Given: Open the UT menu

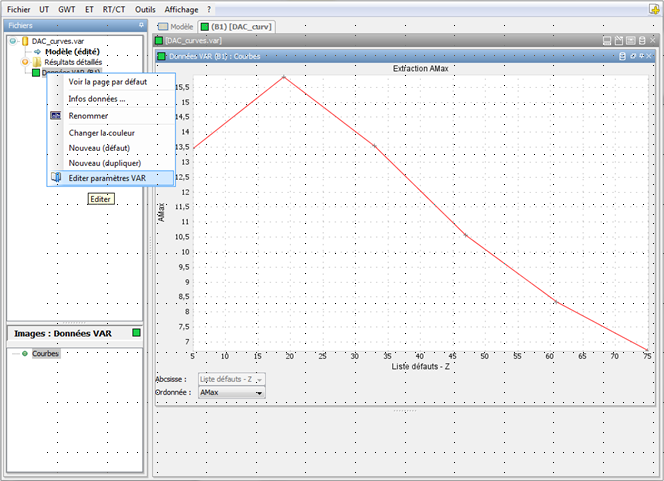Looking at the screenshot, I should click(44, 9).
